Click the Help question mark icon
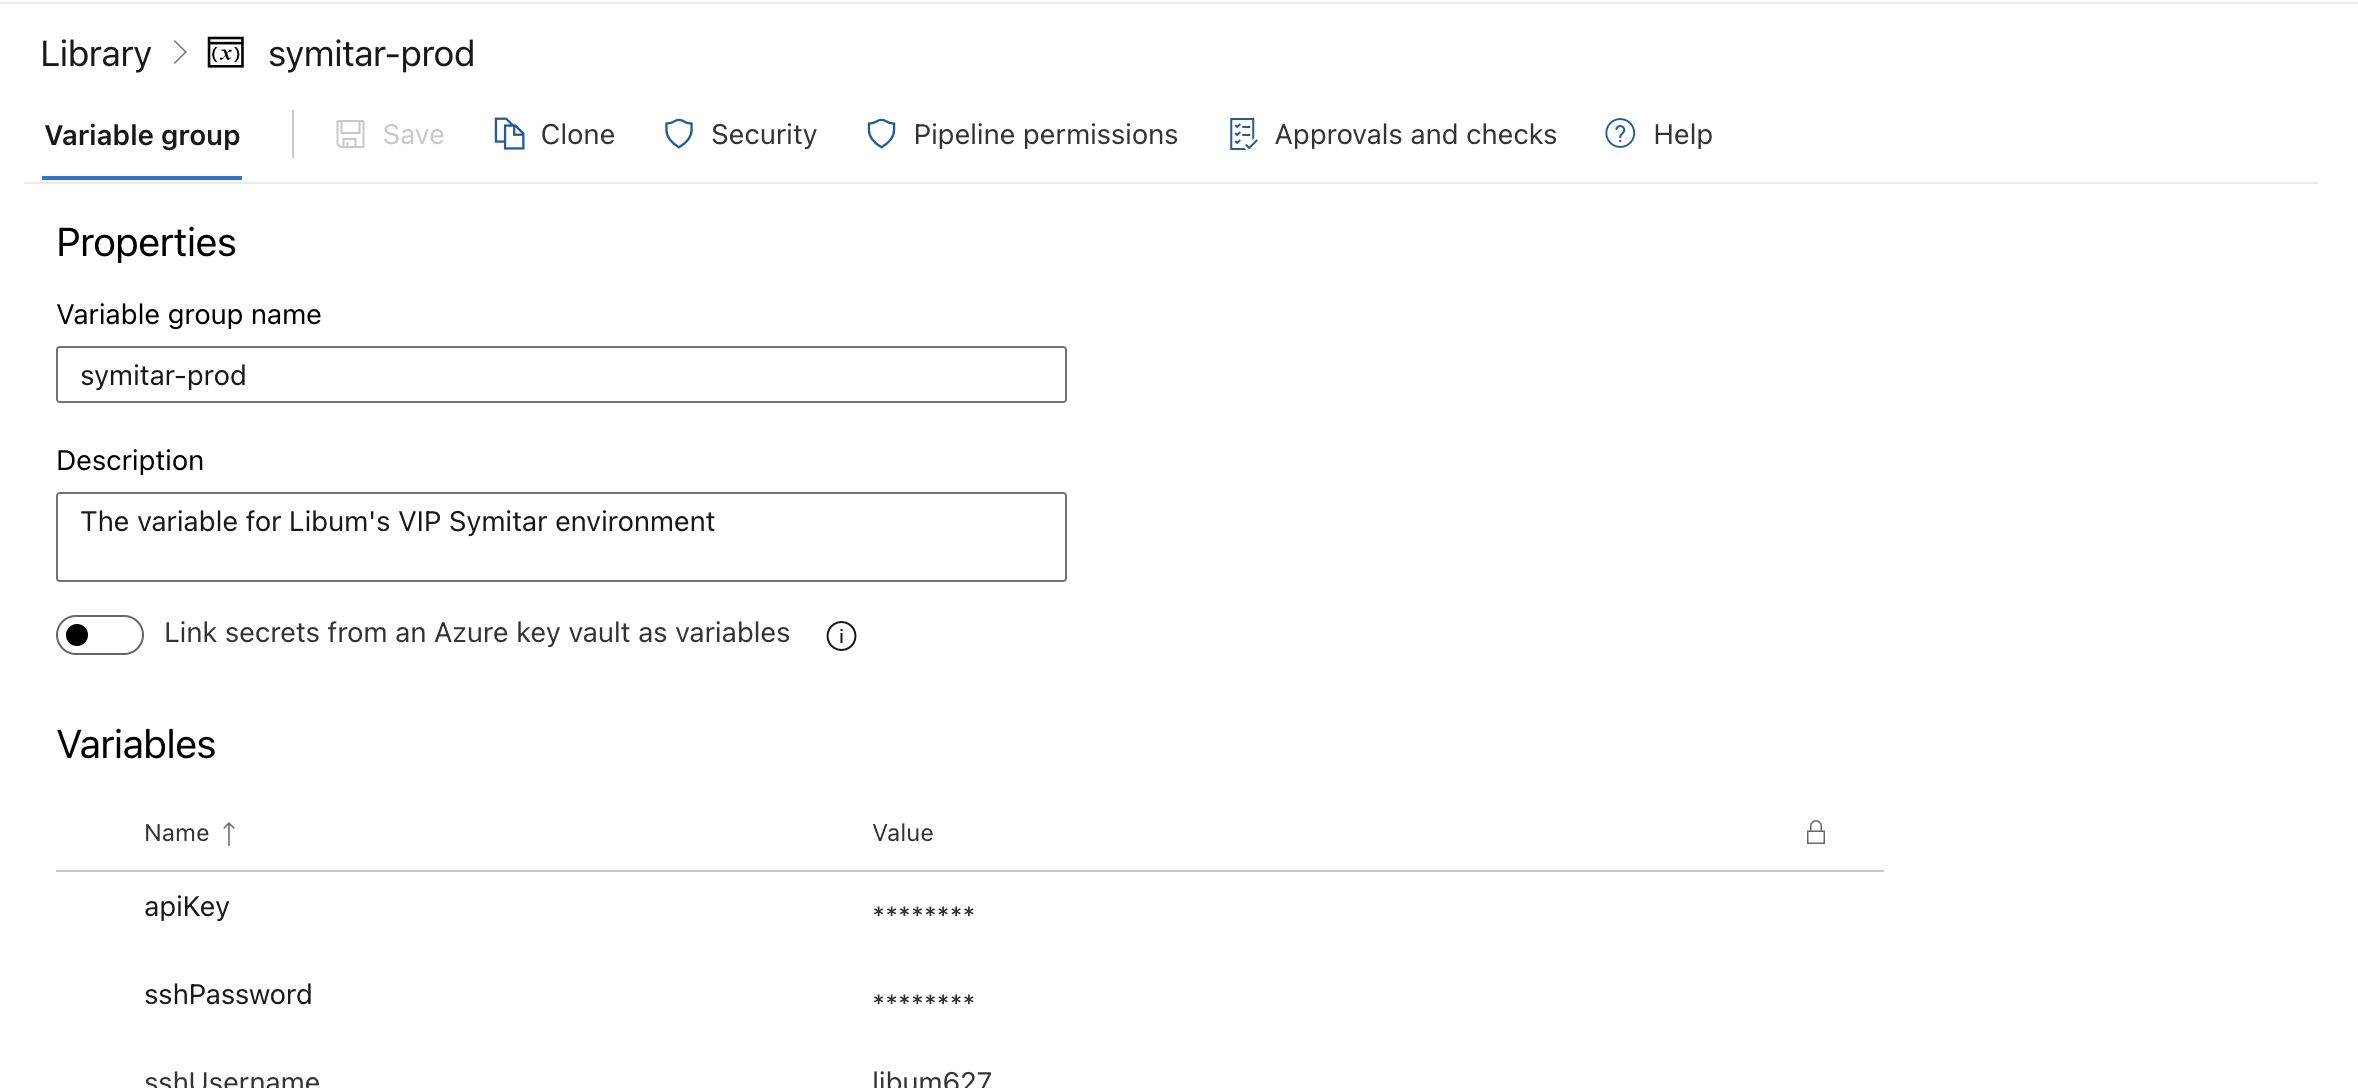This screenshot has height=1088, width=2358. click(x=1620, y=133)
